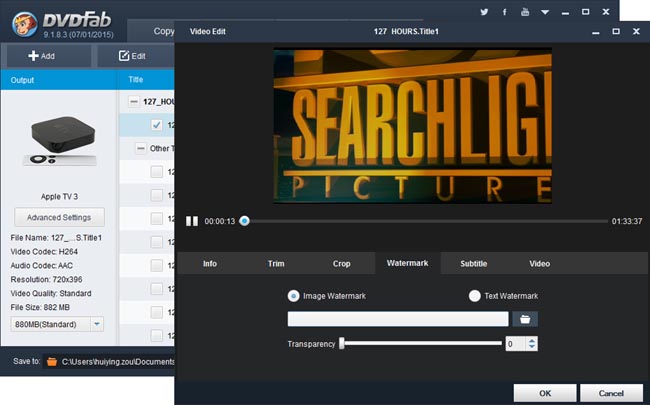Click the 'Audio Codec: AAC' text

pos(41,265)
